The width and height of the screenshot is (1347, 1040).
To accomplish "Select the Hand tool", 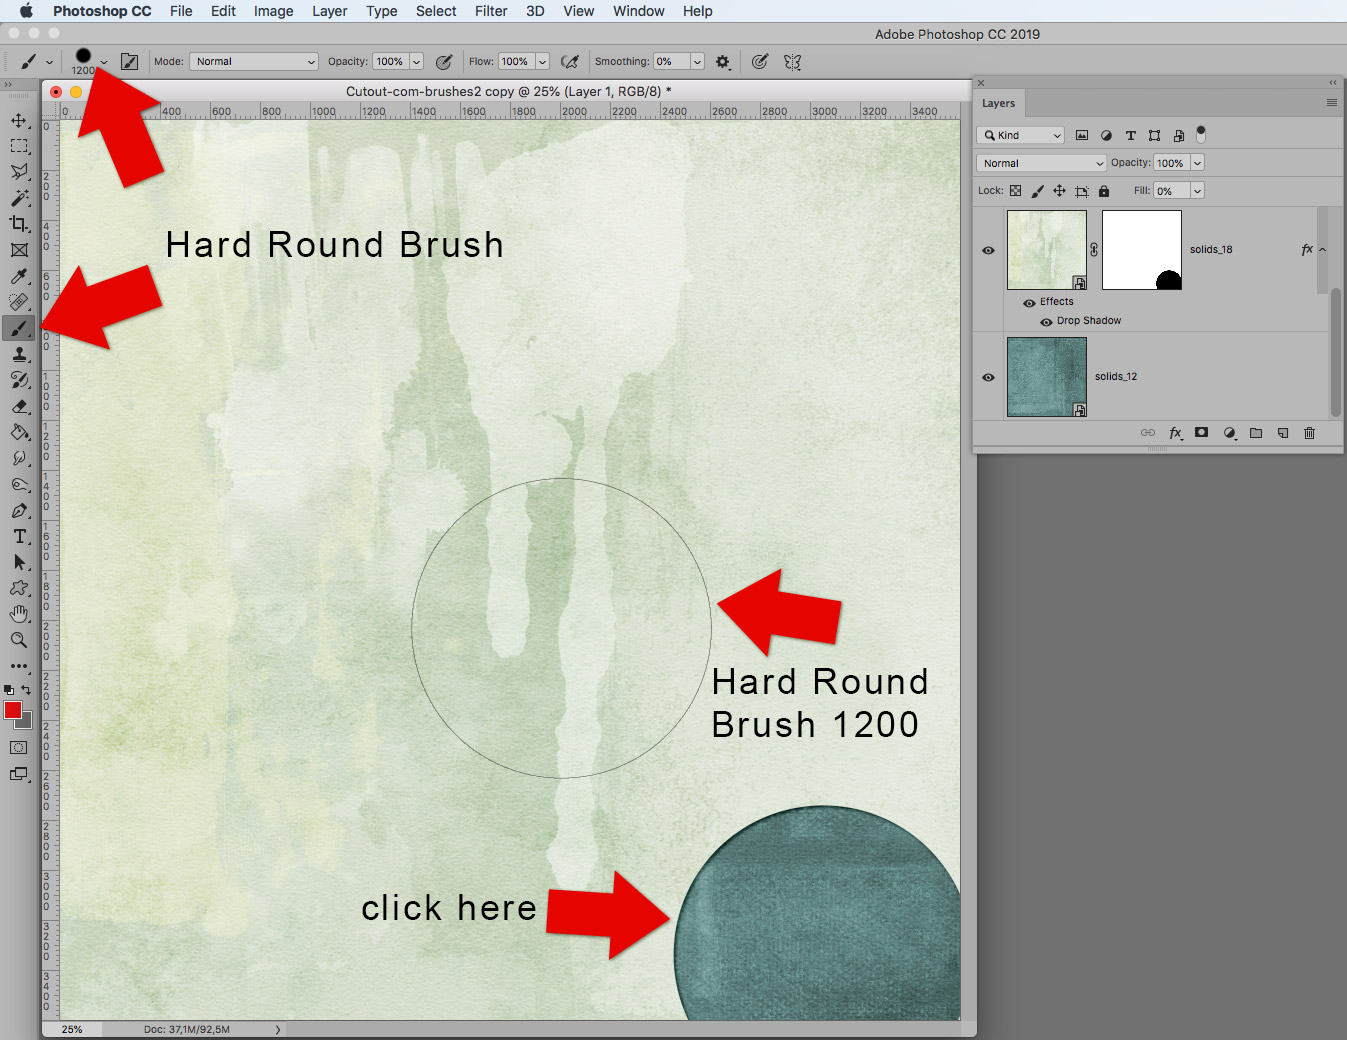I will pos(19,614).
